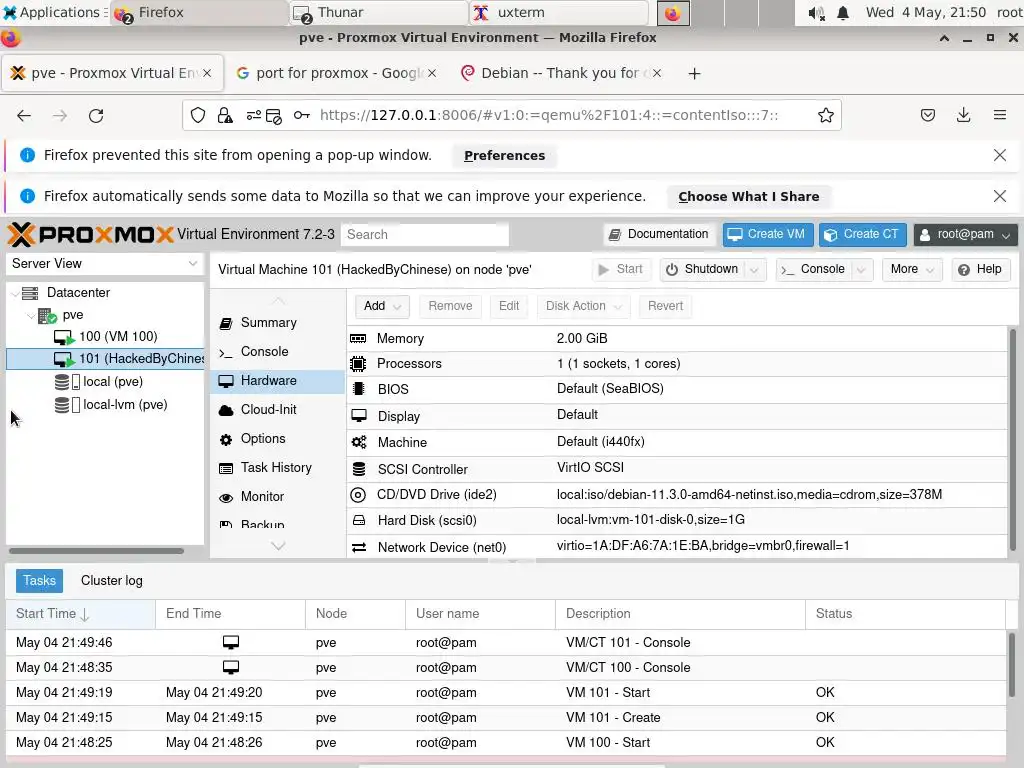Open a new browser tab
The height and width of the screenshot is (768, 1024).
[694, 73]
